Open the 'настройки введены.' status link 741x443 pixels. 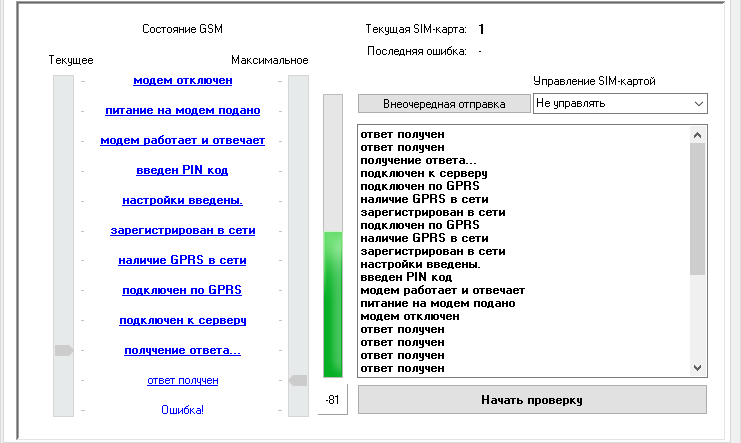pyautogui.click(x=182, y=200)
